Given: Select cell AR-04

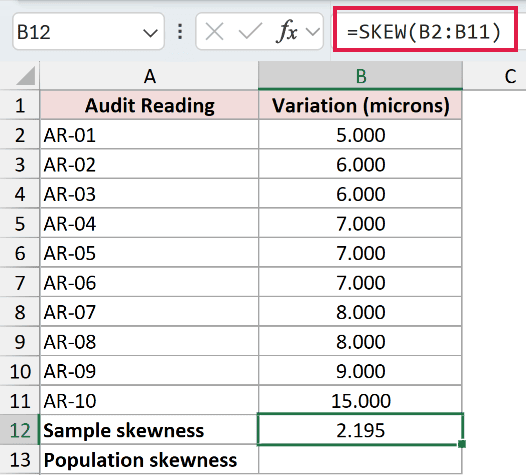Looking at the screenshot, I should pyautogui.click(x=149, y=223).
